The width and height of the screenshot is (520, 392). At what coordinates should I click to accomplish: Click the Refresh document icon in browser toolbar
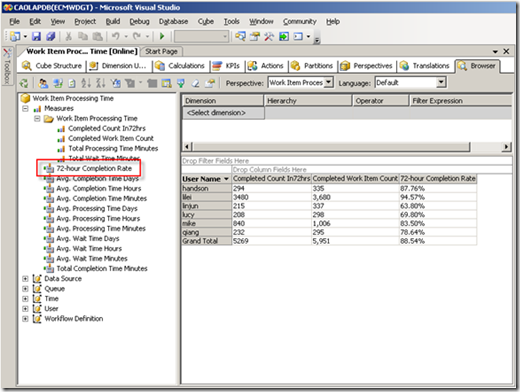click(72, 83)
